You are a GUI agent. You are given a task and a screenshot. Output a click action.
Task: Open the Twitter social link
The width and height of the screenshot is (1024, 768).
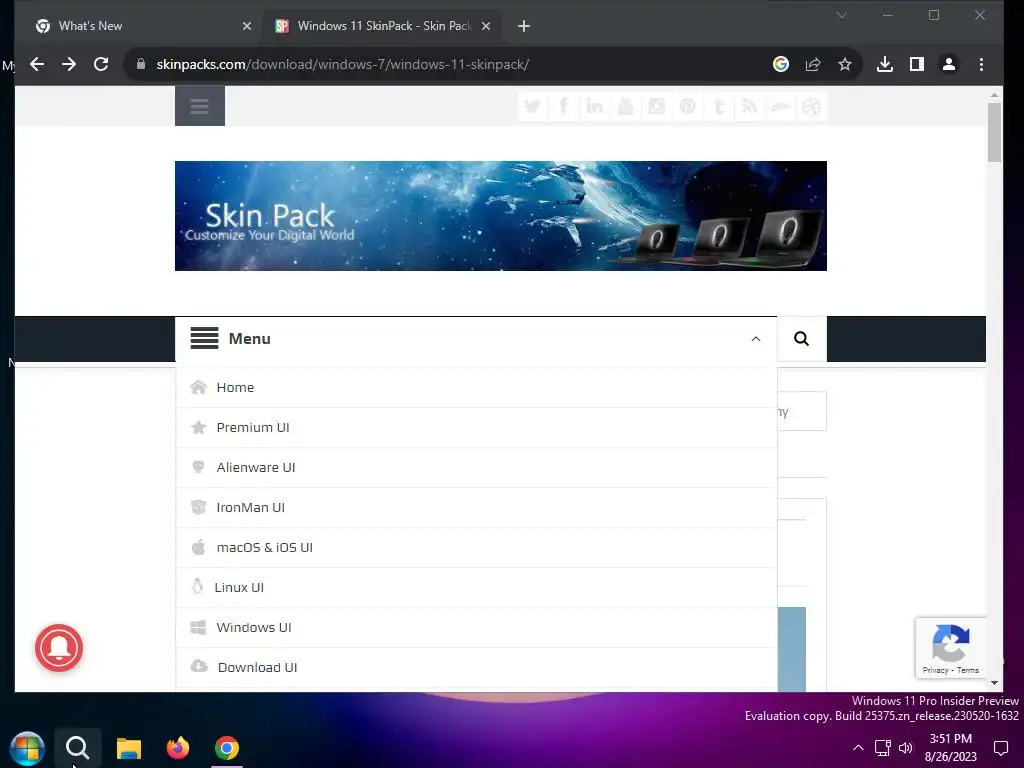532,106
